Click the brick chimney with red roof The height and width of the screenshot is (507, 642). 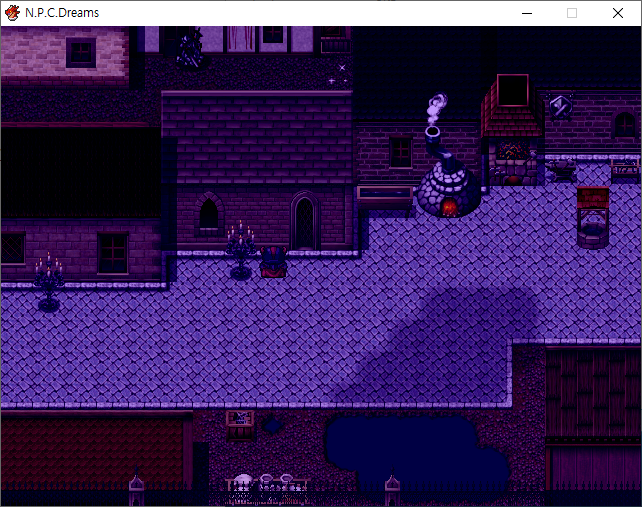[513, 106]
